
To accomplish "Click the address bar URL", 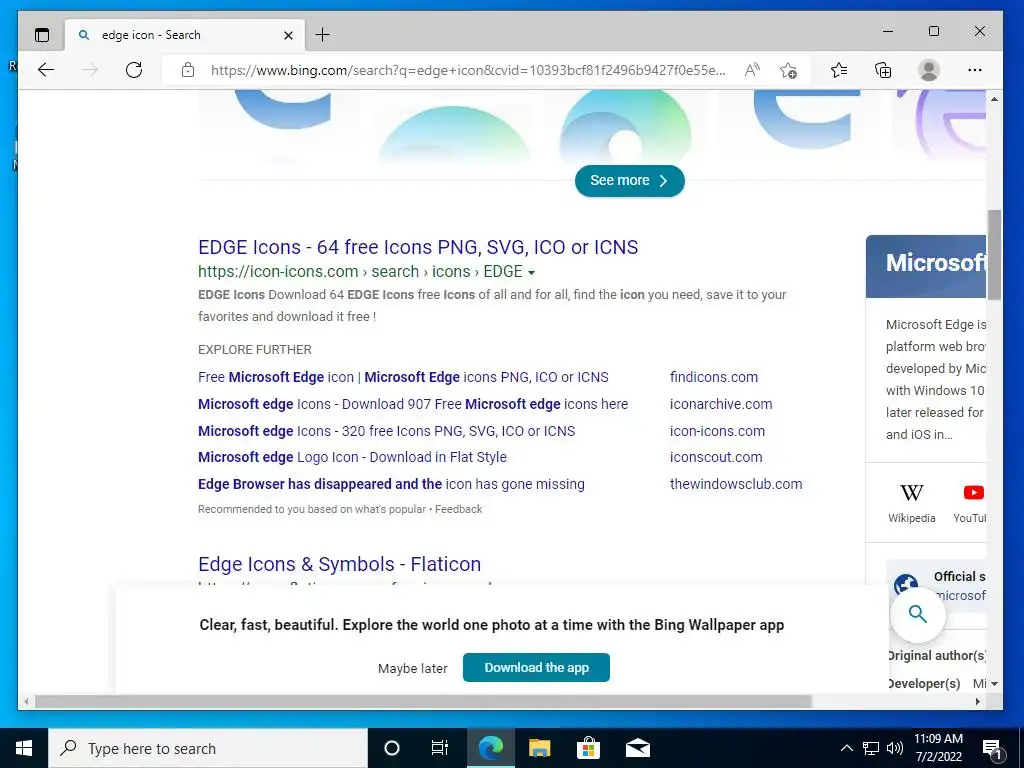I will (x=468, y=70).
